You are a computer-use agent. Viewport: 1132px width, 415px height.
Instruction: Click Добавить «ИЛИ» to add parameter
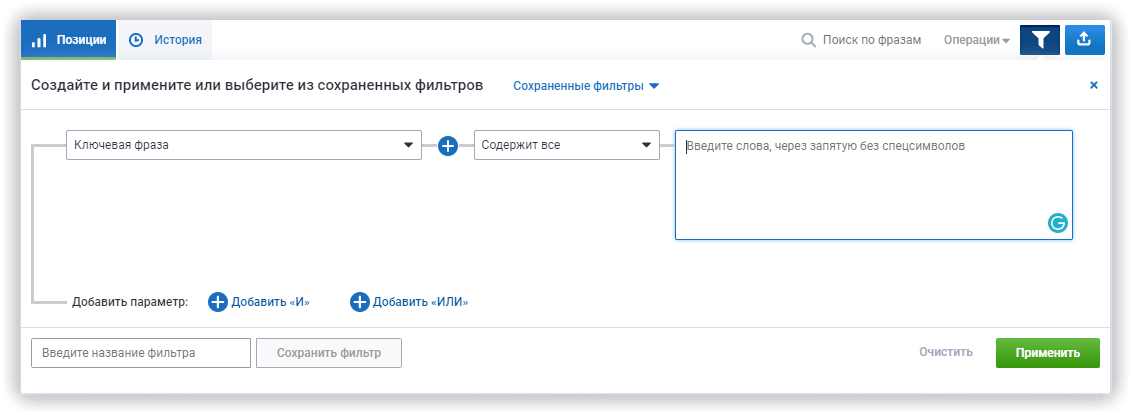pyautogui.click(x=409, y=302)
